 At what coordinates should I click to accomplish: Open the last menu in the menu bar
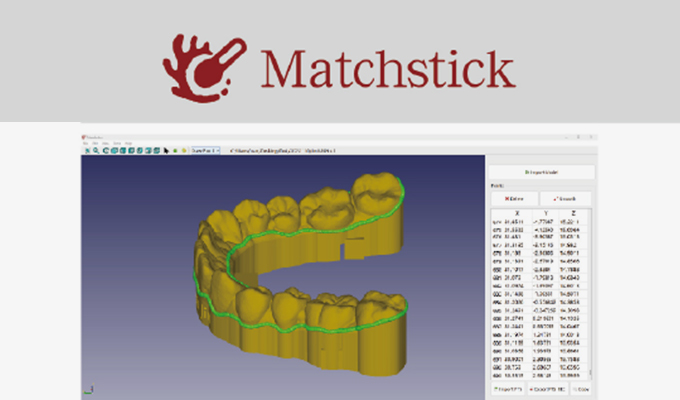[x=128, y=143]
